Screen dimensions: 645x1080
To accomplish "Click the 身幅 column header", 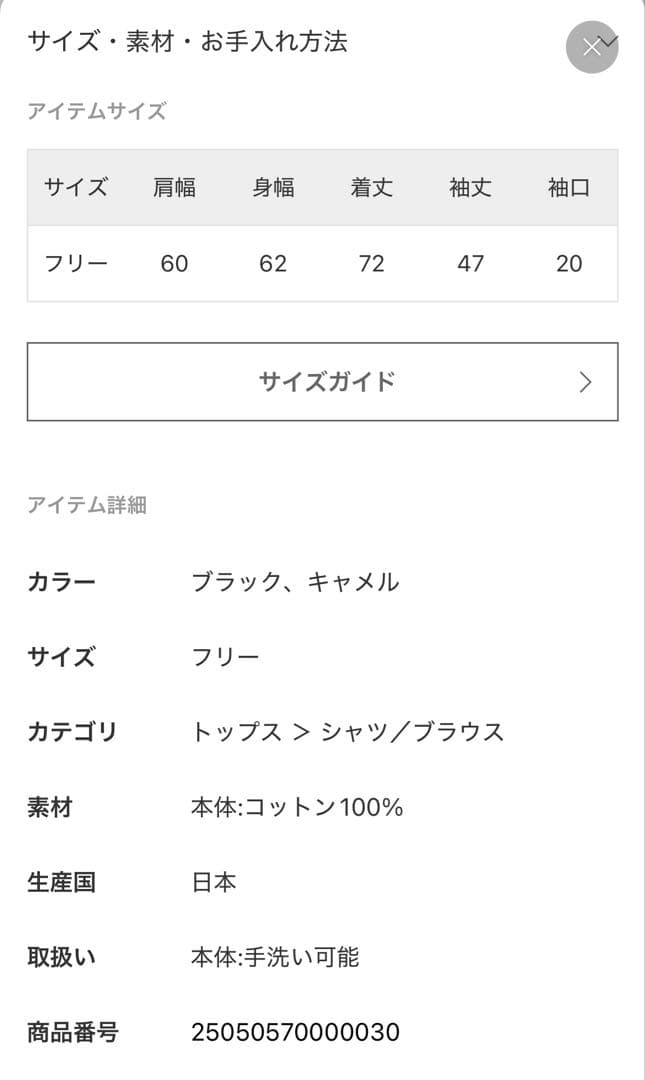I will pos(272,187).
